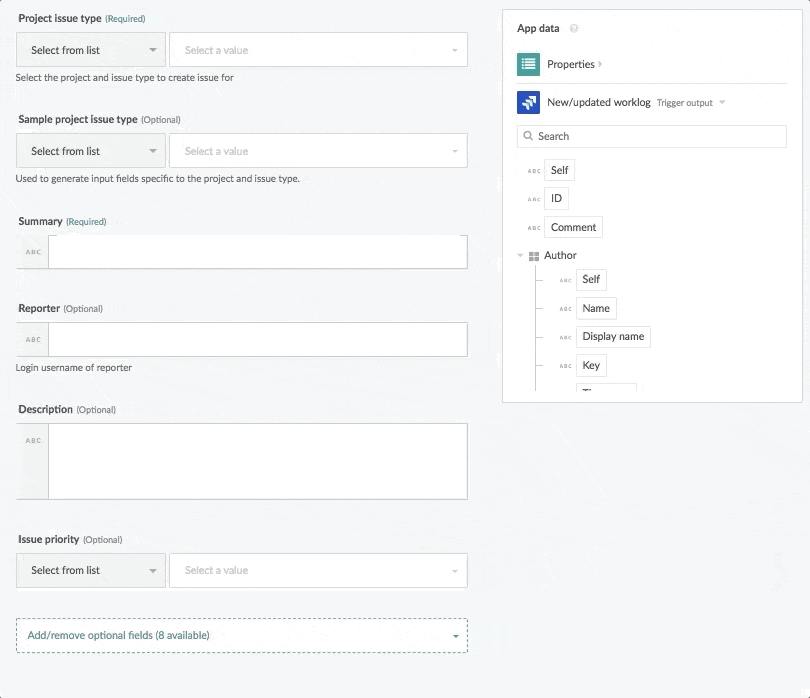Viewport: 810px width, 698px height.
Task: Open the Project issue type selection list
Action: (90, 49)
